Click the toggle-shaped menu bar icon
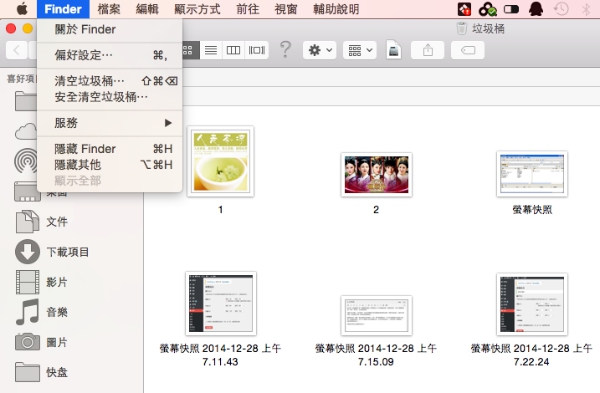Screen dimensions: 600x393 511,9
